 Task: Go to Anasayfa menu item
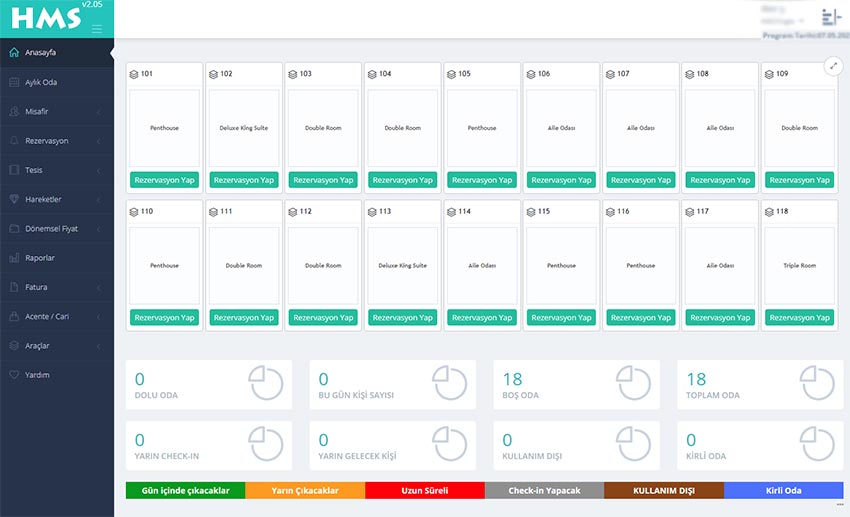[x=57, y=53]
